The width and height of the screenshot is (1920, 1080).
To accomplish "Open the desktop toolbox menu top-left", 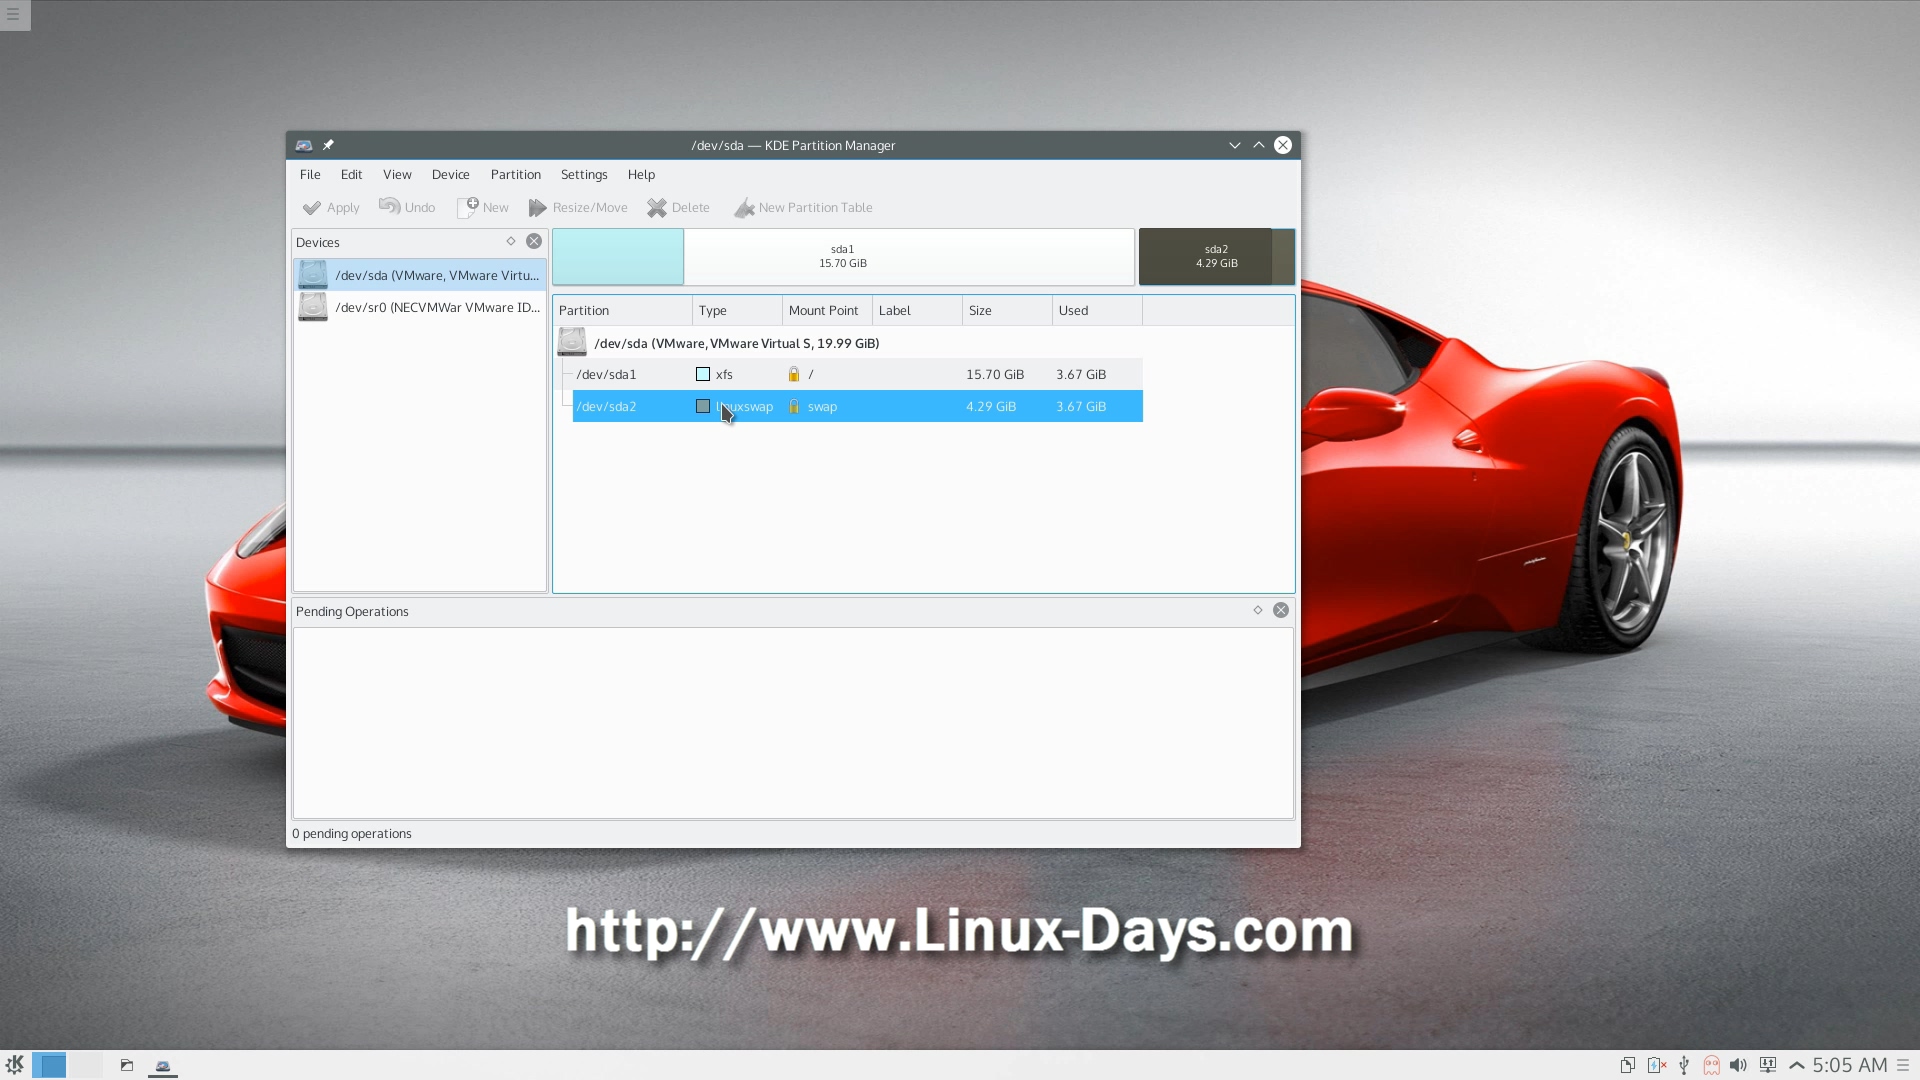I will 14,15.
